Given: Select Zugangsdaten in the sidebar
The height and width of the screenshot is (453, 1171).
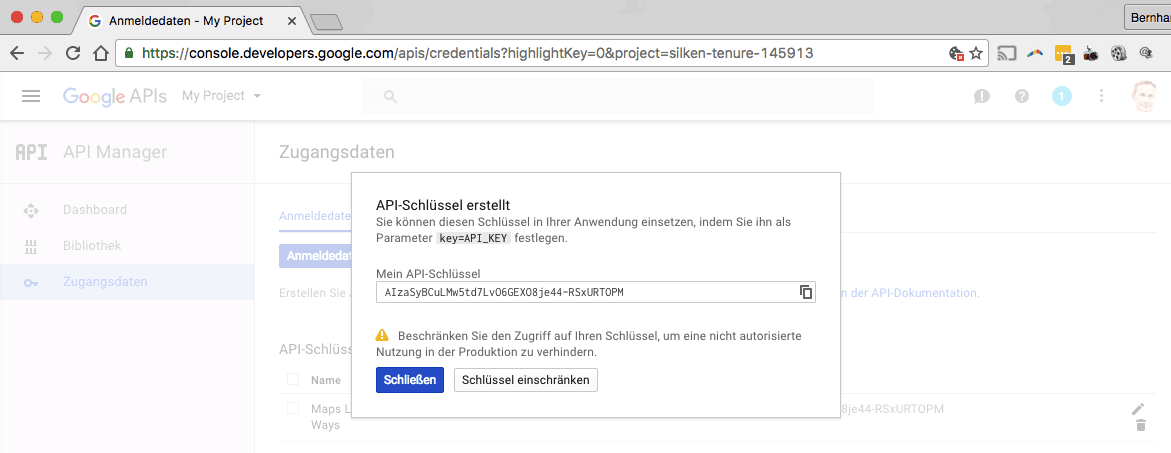Looking at the screenshot, I should (x=127, y=282).
